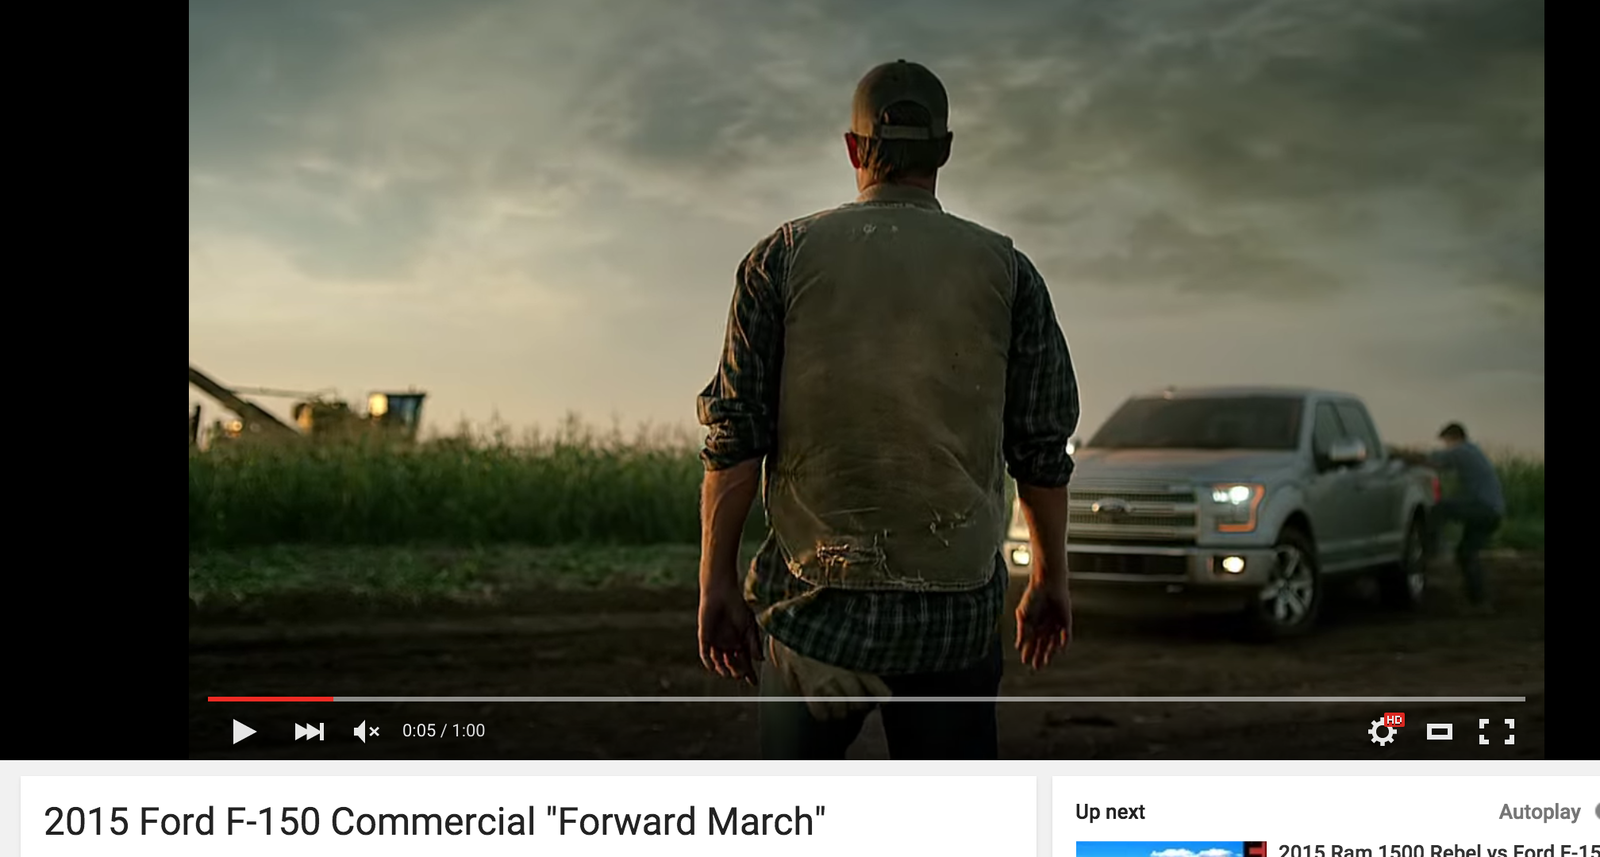Seek to the middle of the video timeline
Screen dimensions: 1600x857
(866, 698)
